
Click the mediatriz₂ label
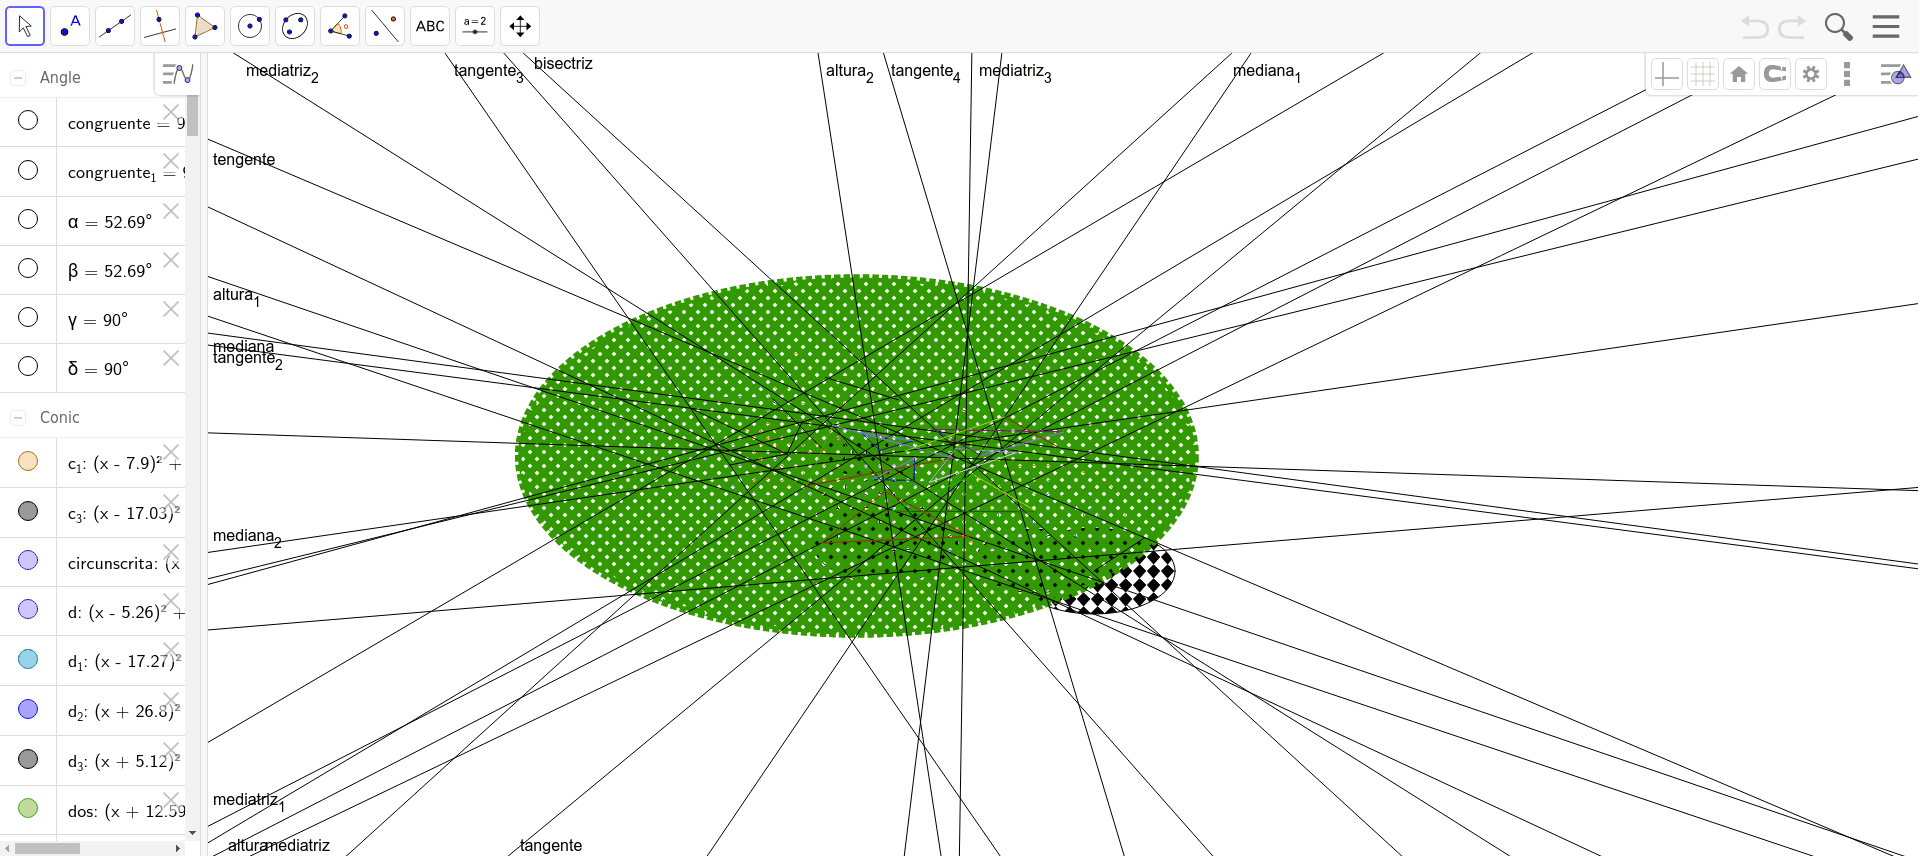(x=282, y=72)
